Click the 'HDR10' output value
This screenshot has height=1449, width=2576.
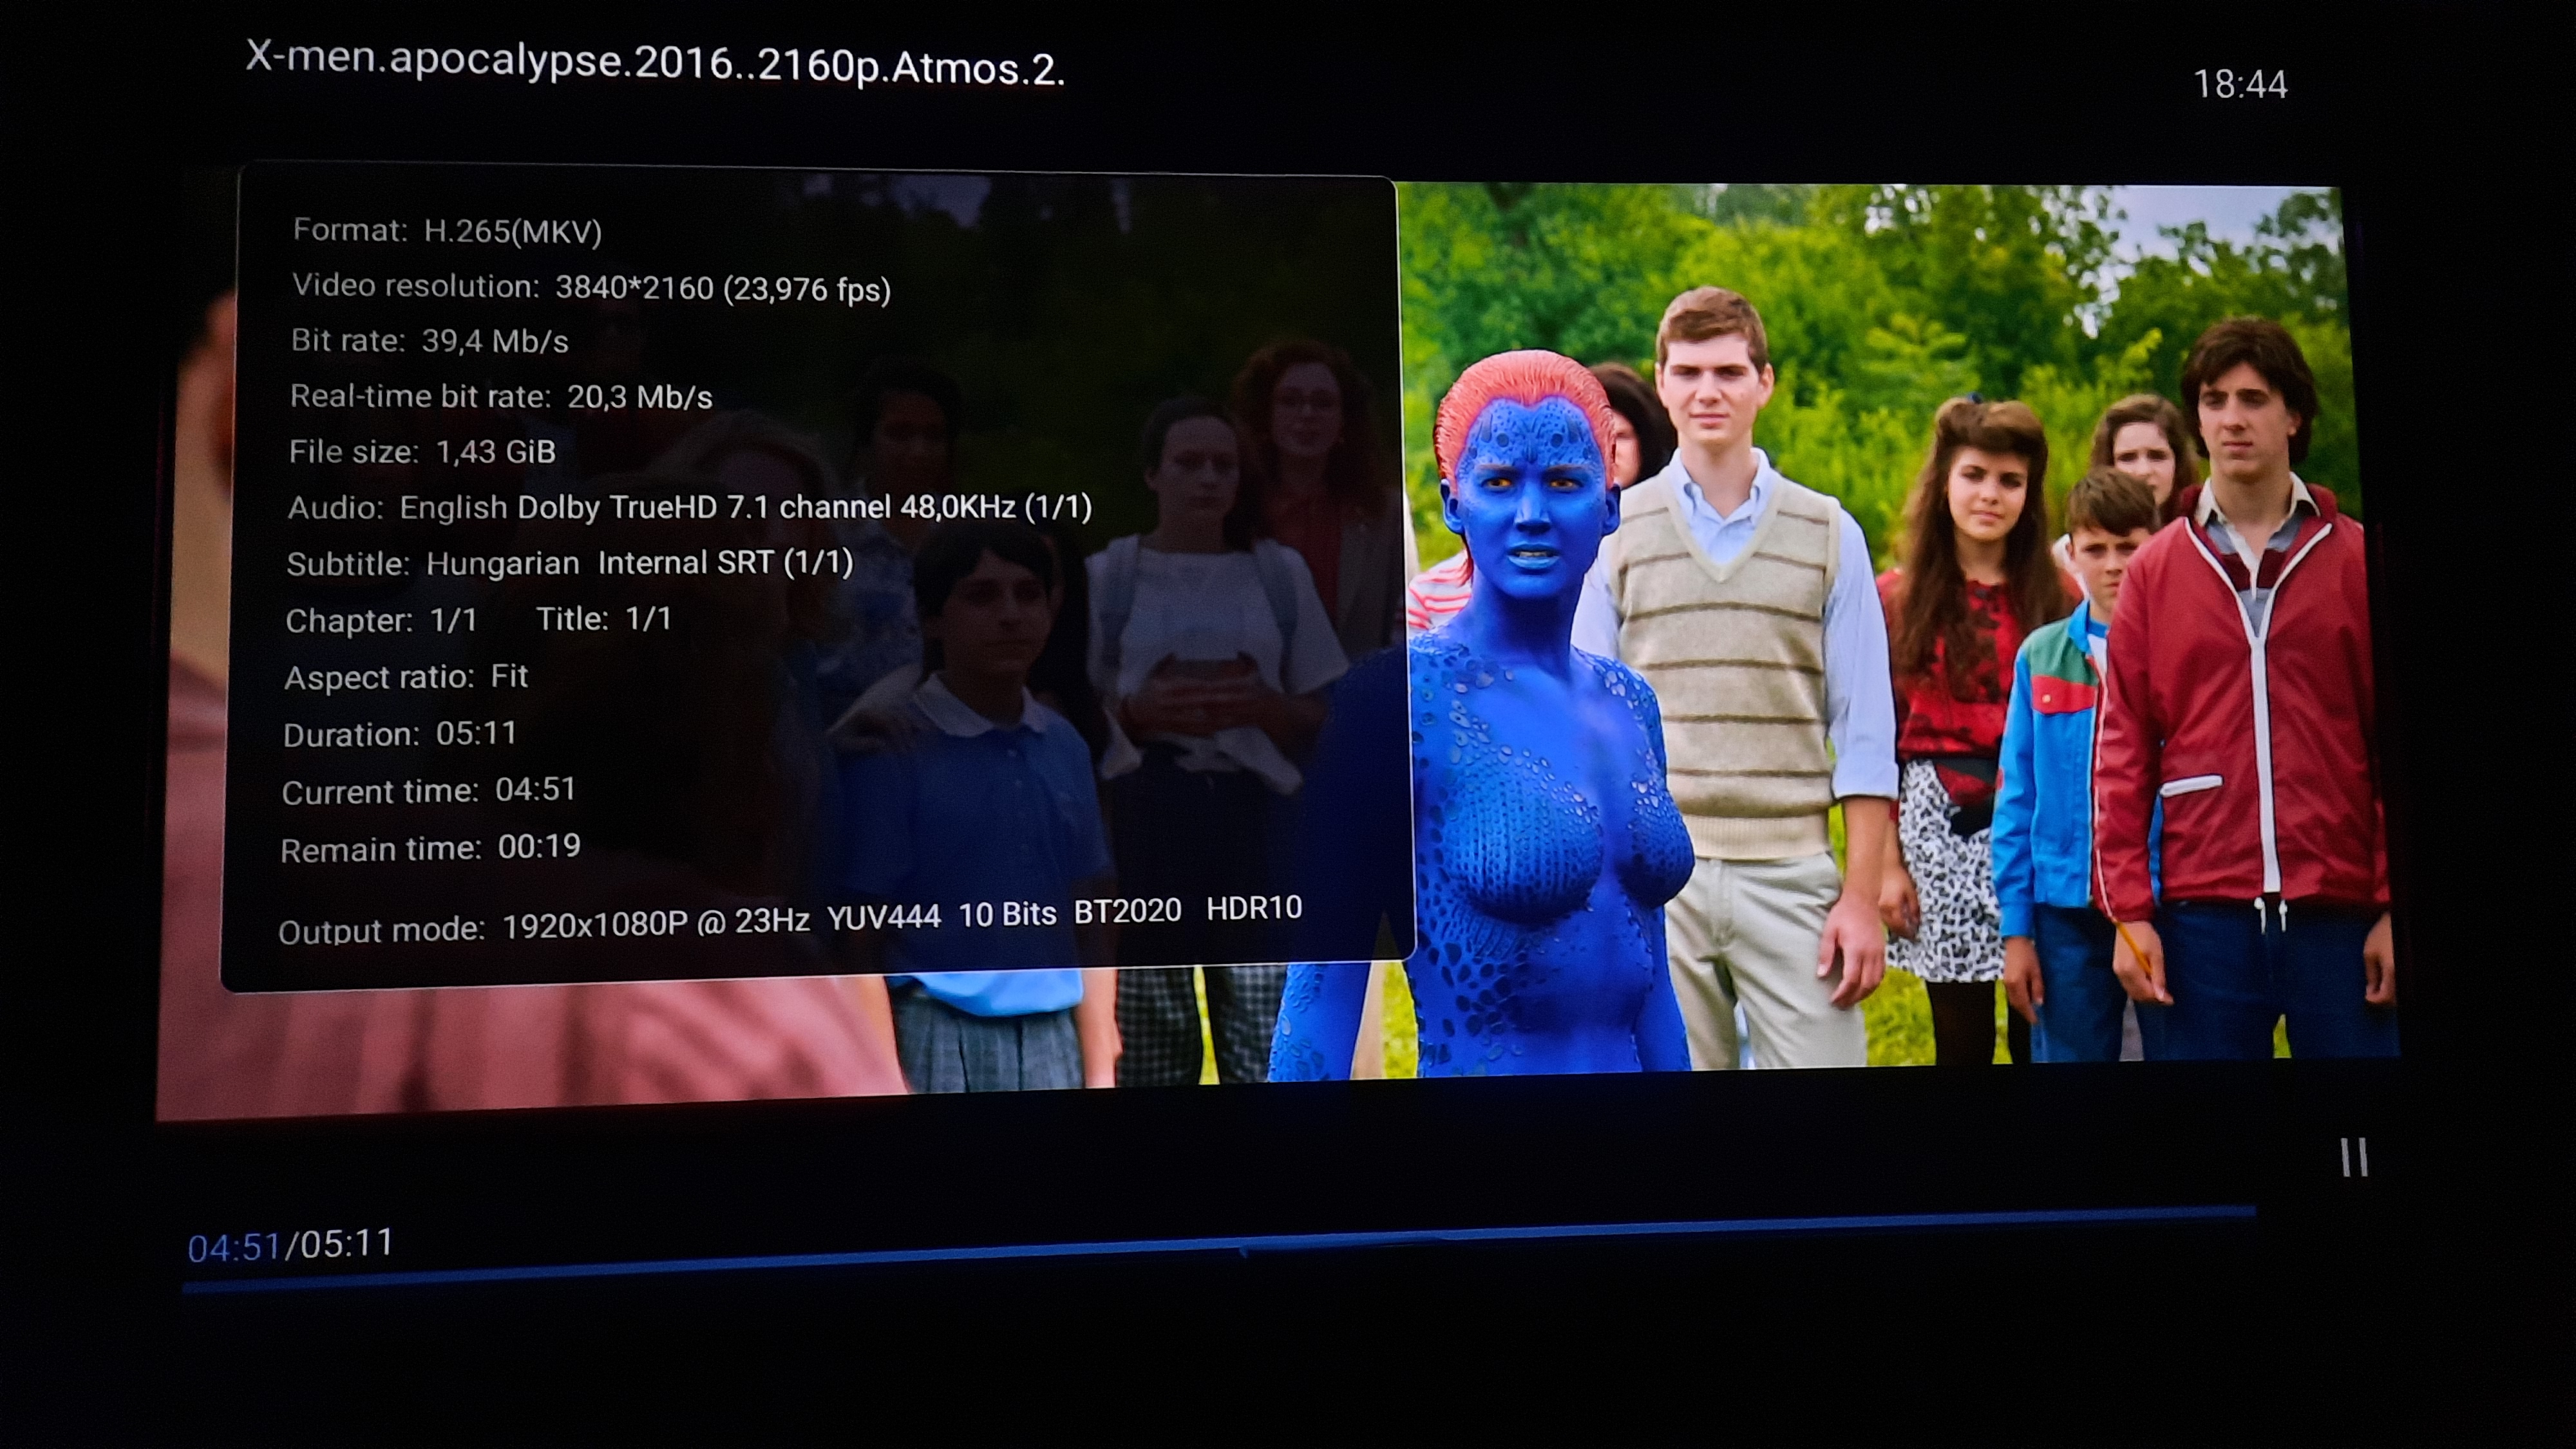click(1254, 908)
